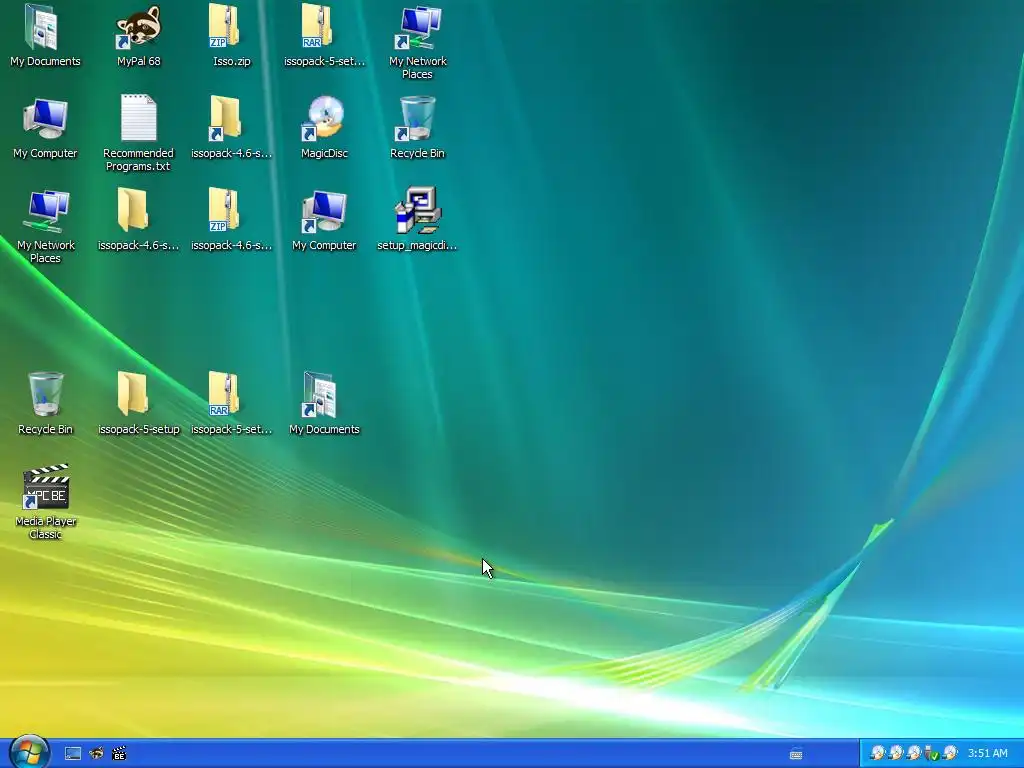
Task: Launch MPC-BE from Quick Launch bar
Action: 119,754
